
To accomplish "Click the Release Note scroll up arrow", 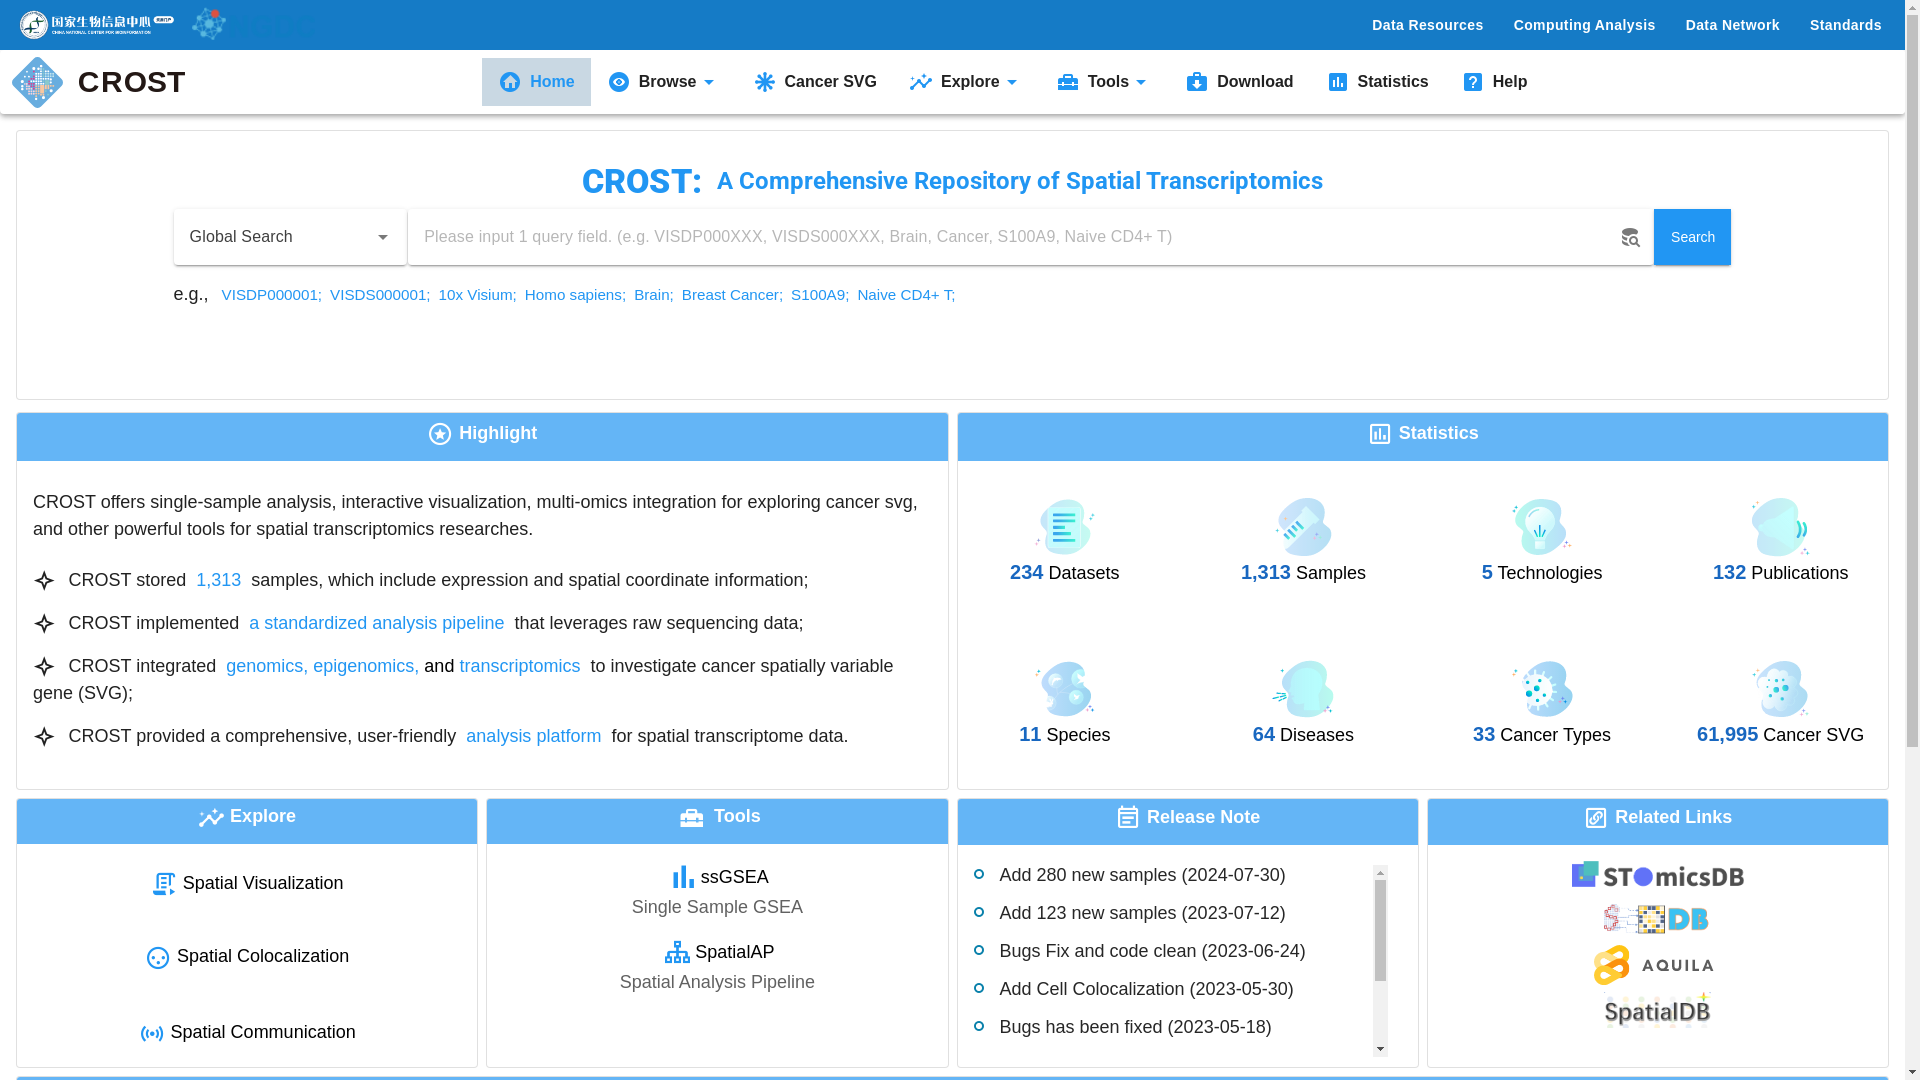I will [x=1380, y=873].
